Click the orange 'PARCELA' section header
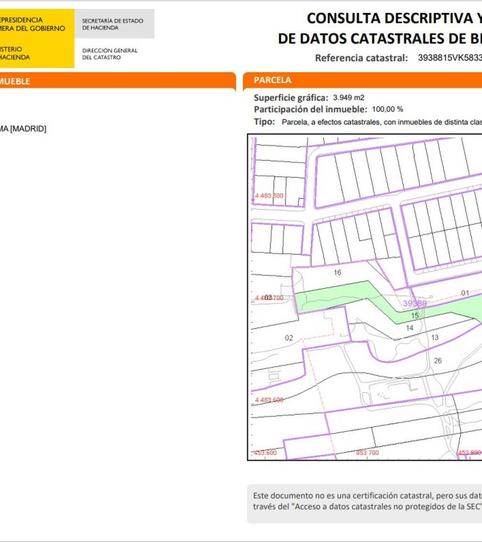Image resolution: width=482 pixels, height=542 pixels. pos(362,80)
